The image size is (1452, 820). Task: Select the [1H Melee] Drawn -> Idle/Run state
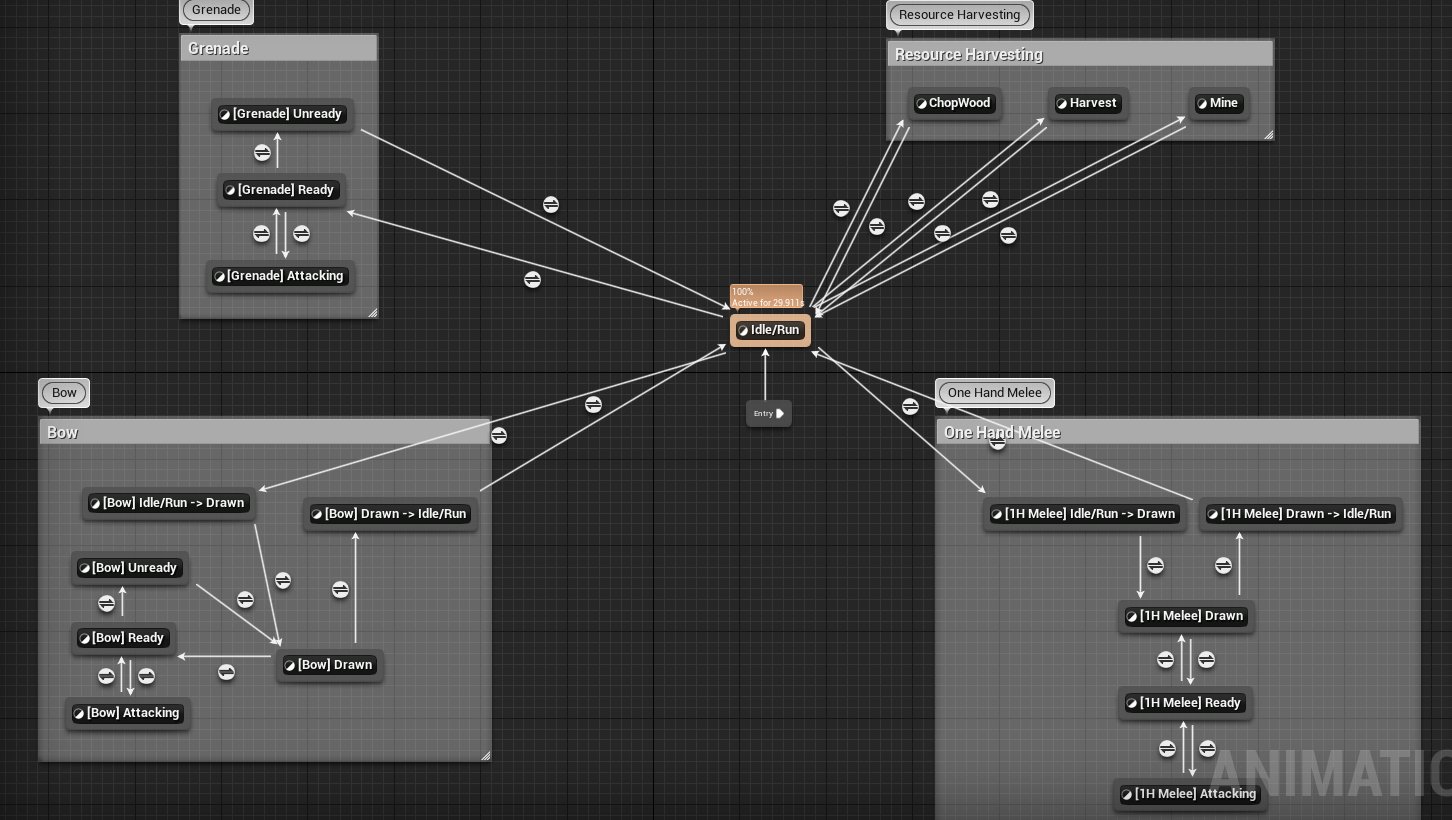[1300, 514]
